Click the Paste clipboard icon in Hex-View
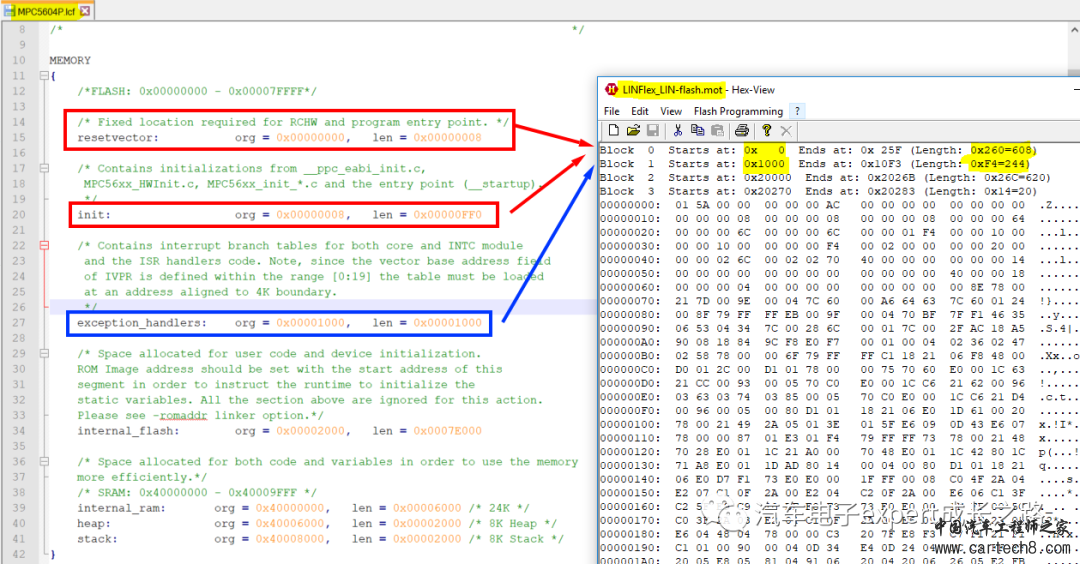The height and width of the screenshot is (564, 1080). tap(717, 130)
